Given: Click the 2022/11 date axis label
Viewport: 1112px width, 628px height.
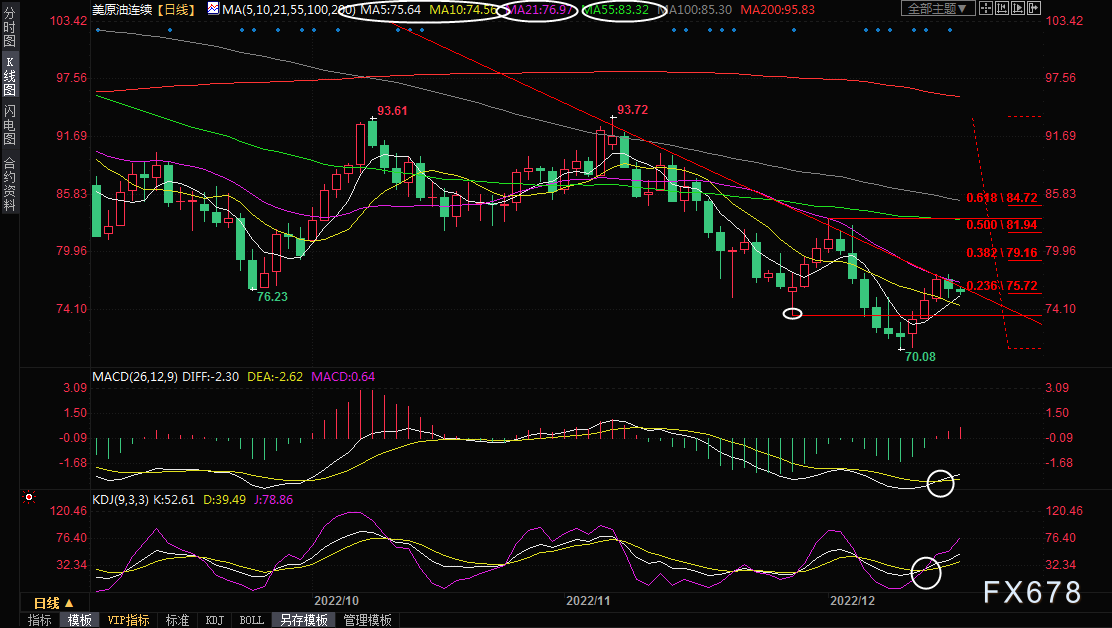Looking at the screenshot, I should (x=588, y=600).
